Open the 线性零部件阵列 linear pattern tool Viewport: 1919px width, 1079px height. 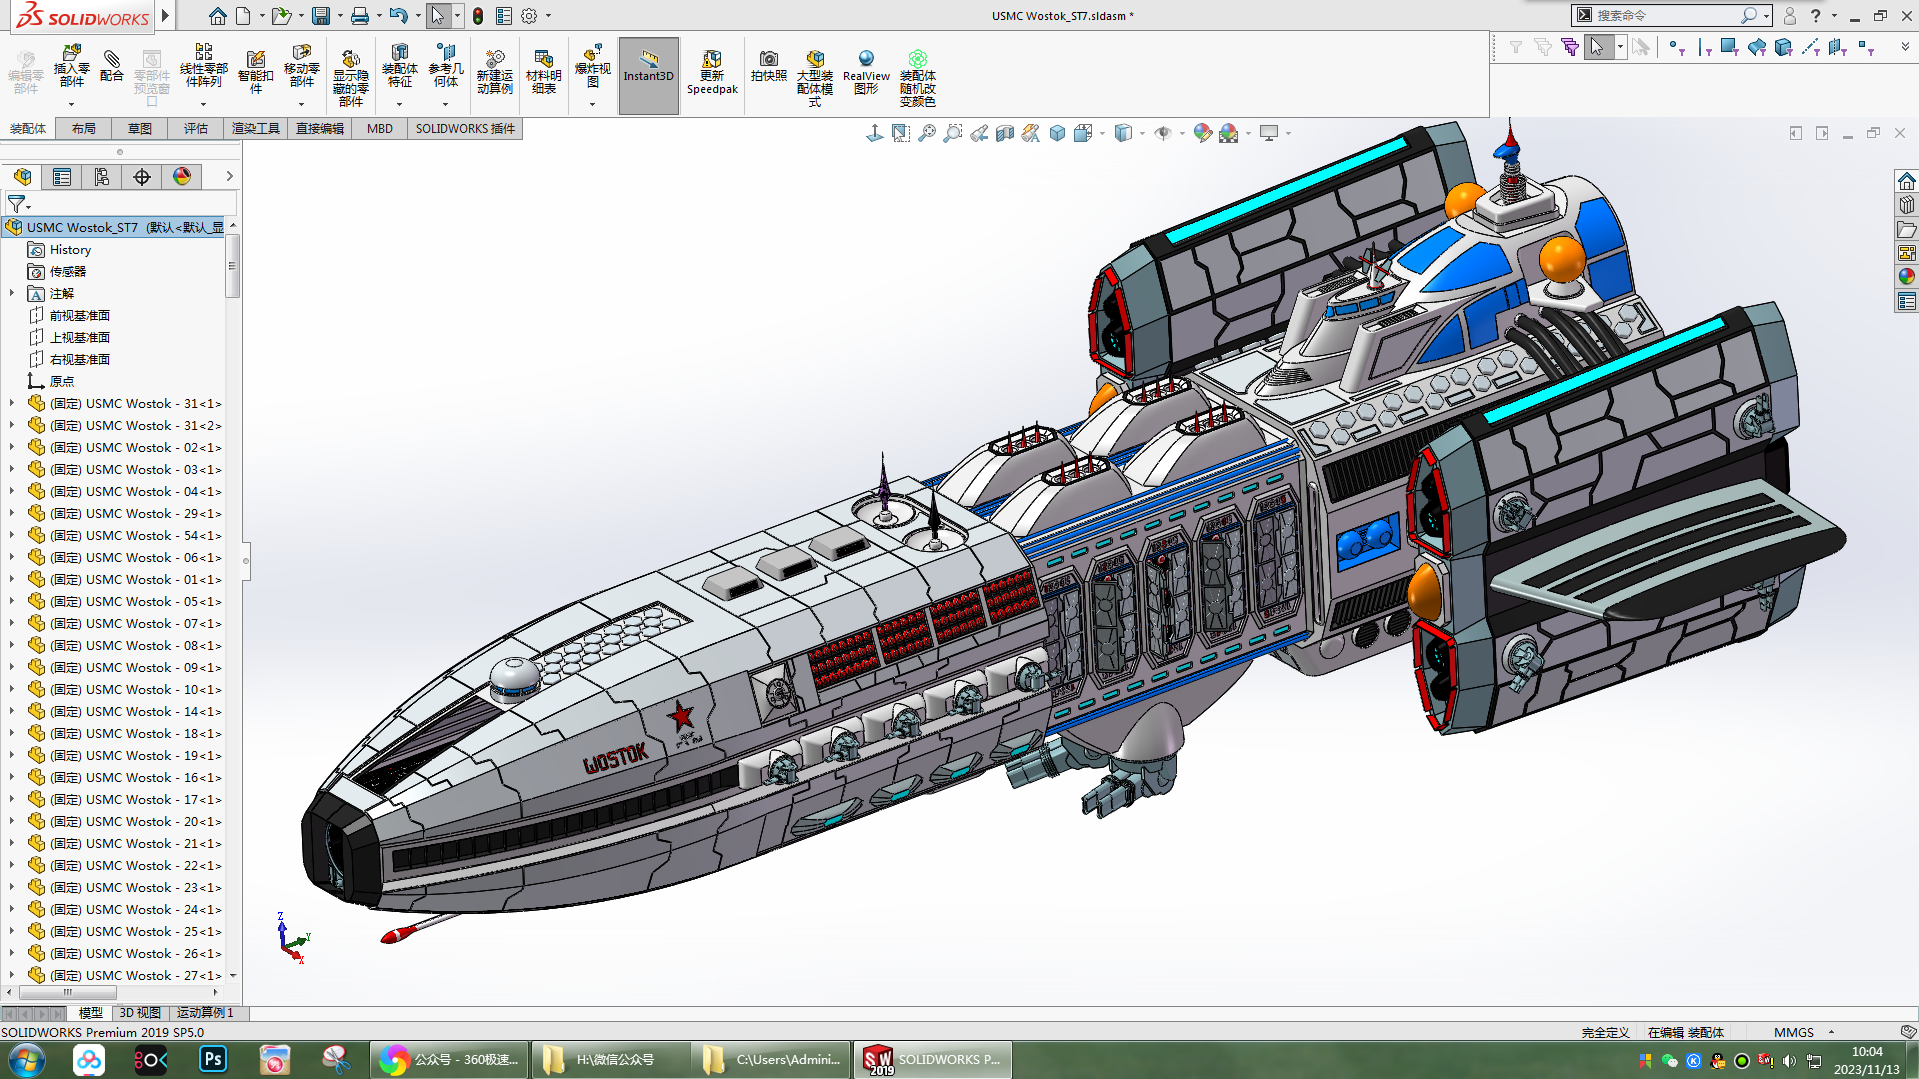pos(203,67)
